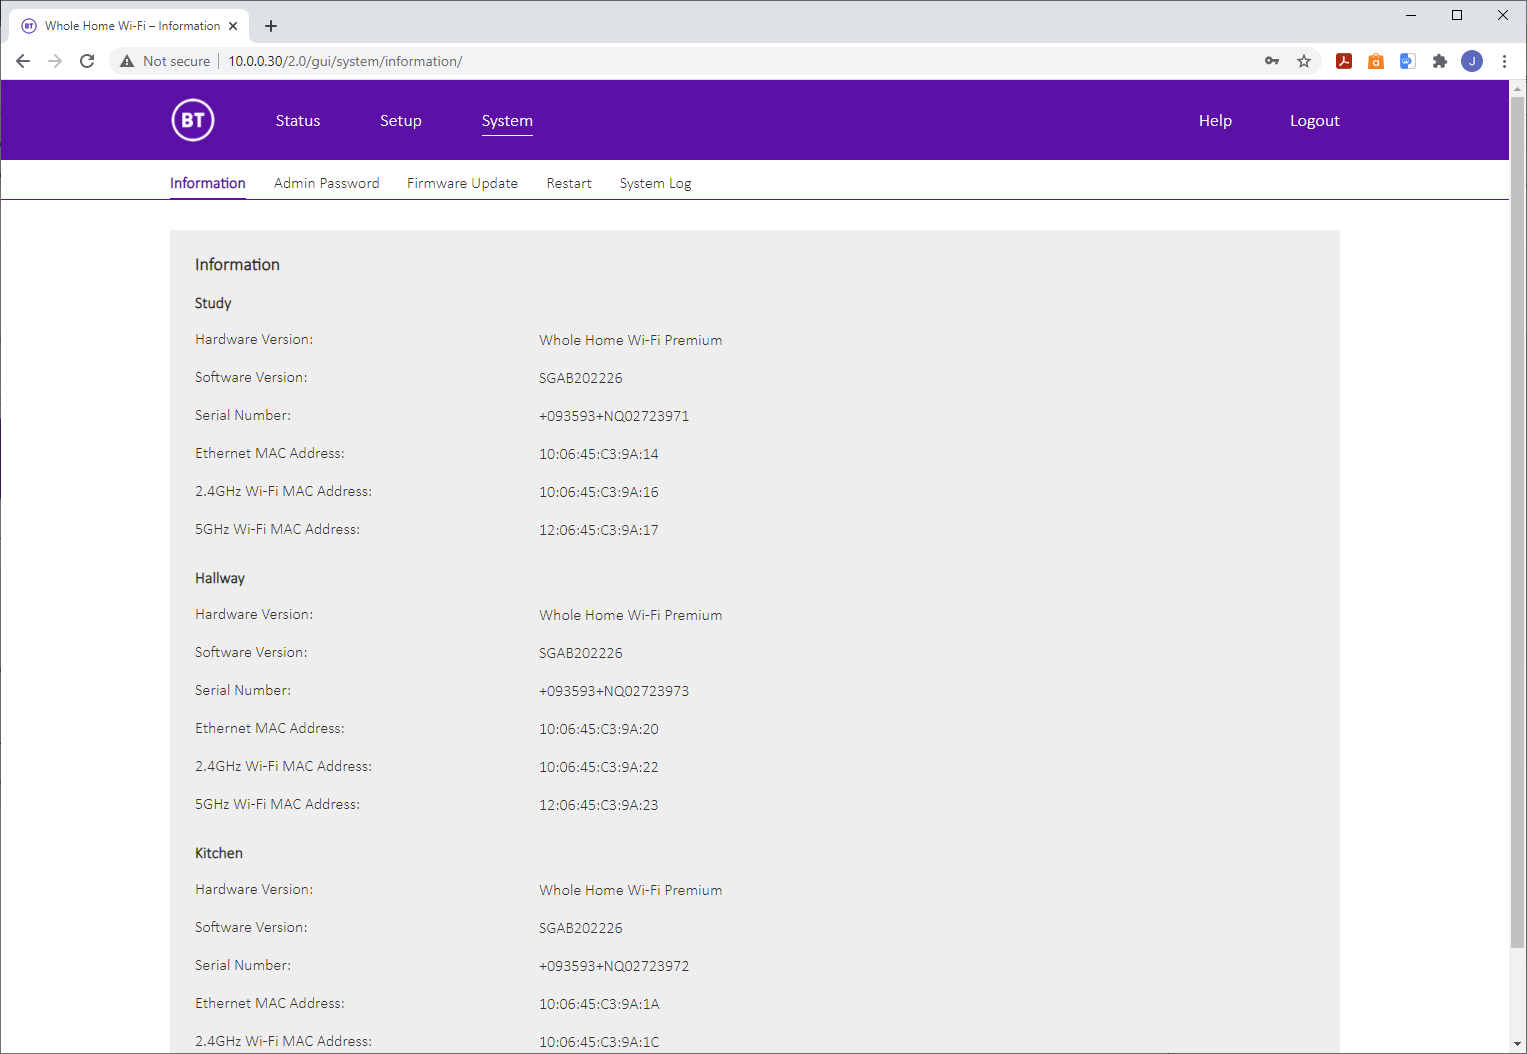Open the Adobe Acrobat extension
Screen dimensions: 1527x1054
1344,61
